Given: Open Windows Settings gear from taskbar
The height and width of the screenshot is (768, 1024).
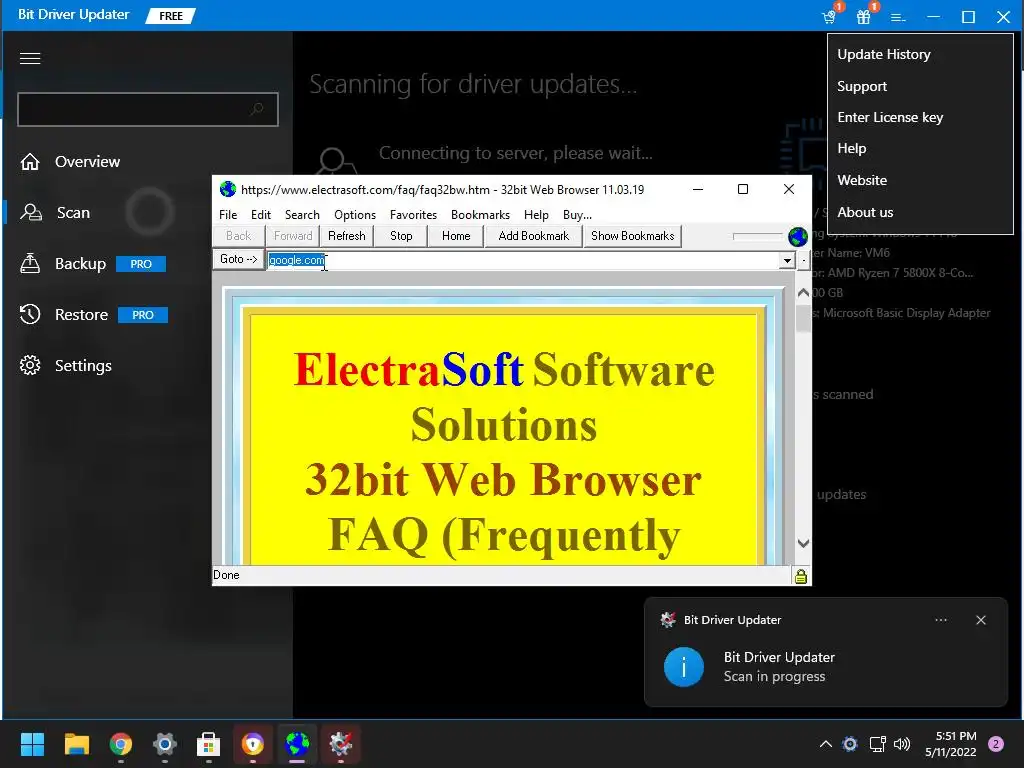Looking at the screenshot, I should click(x=165, y=744).
